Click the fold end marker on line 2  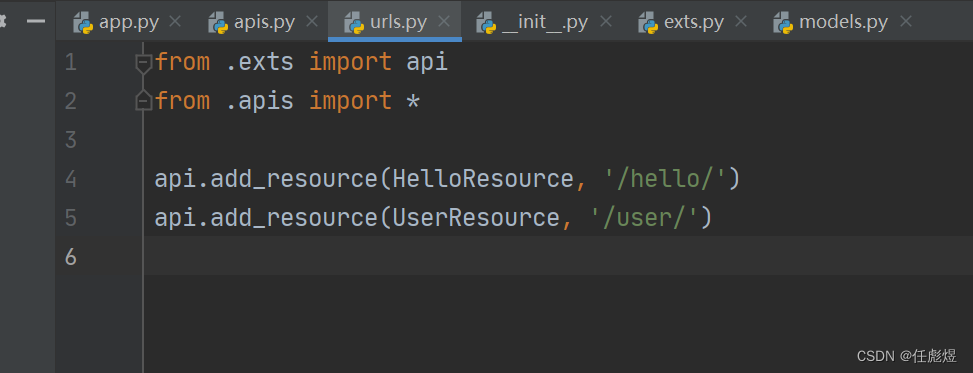tap(143, 101)
